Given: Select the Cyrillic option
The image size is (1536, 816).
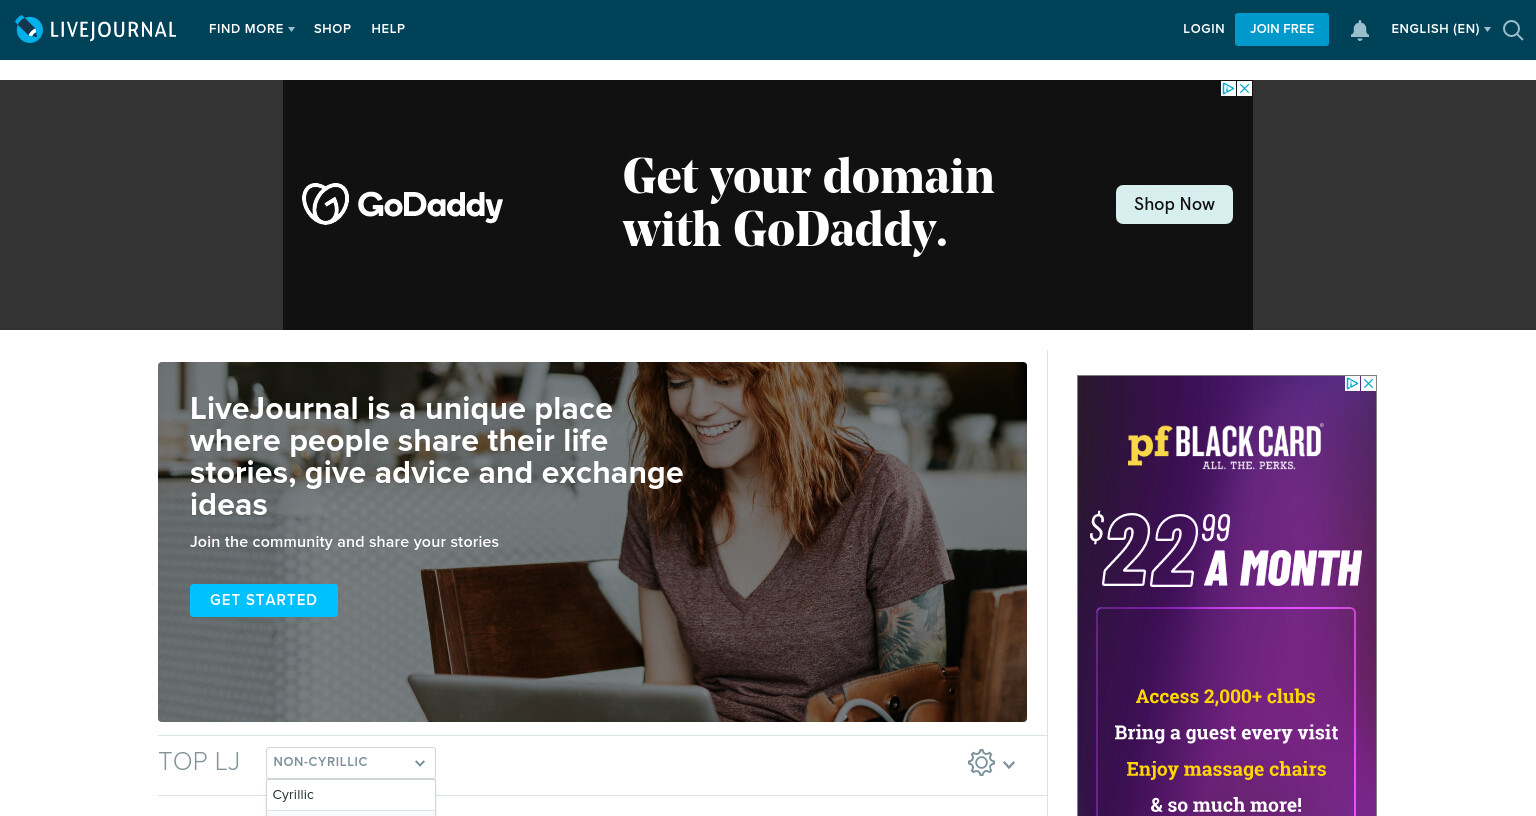Looking at the screenshot, I should pyautogui.click(x=351, y=795).
